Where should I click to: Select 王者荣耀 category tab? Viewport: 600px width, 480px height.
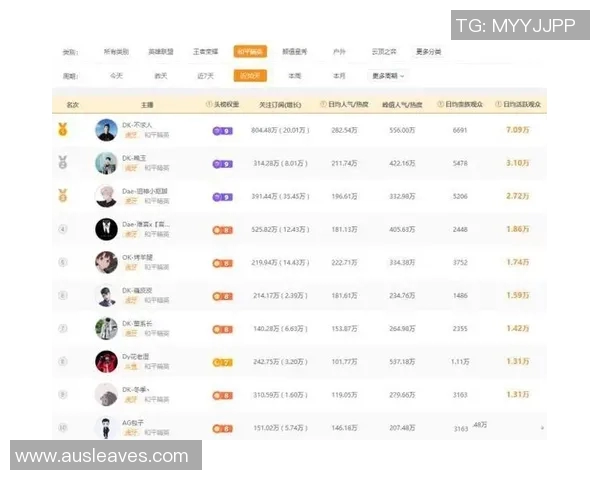pos(205,52)
